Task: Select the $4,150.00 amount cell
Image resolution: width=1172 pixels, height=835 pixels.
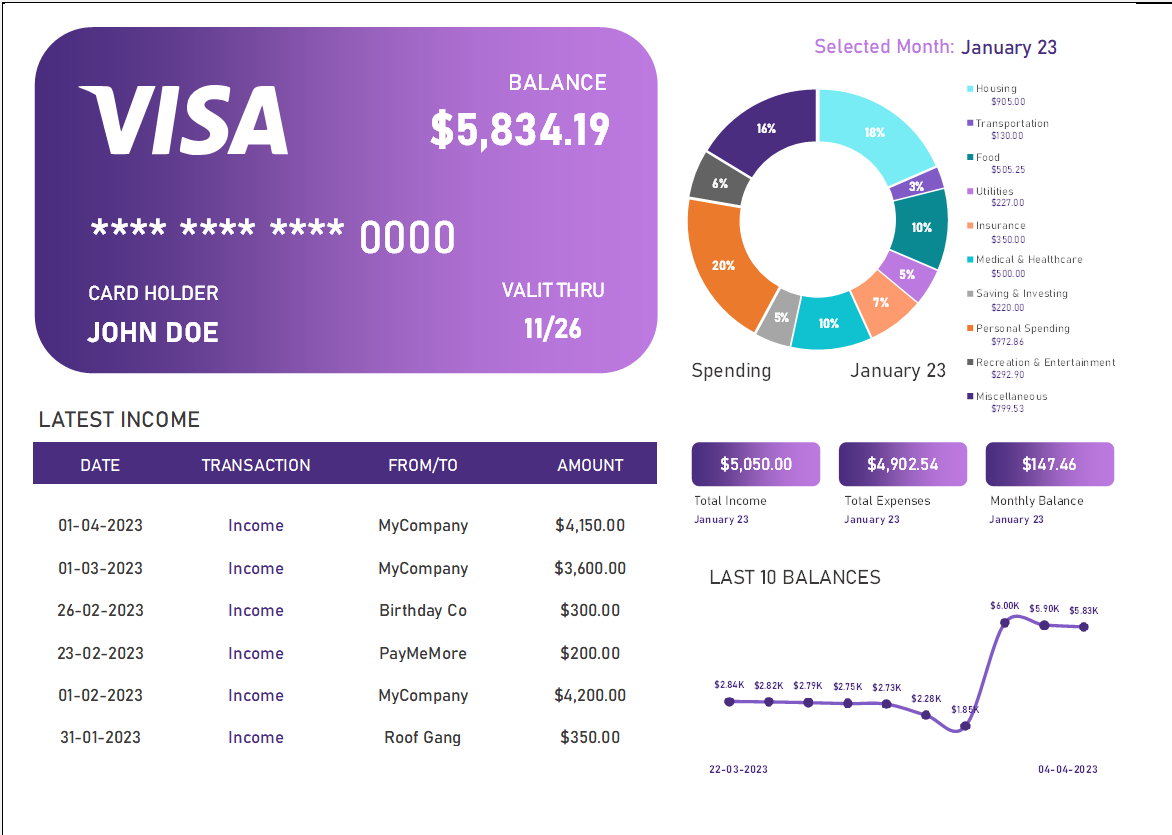Action: click(590, 526)
